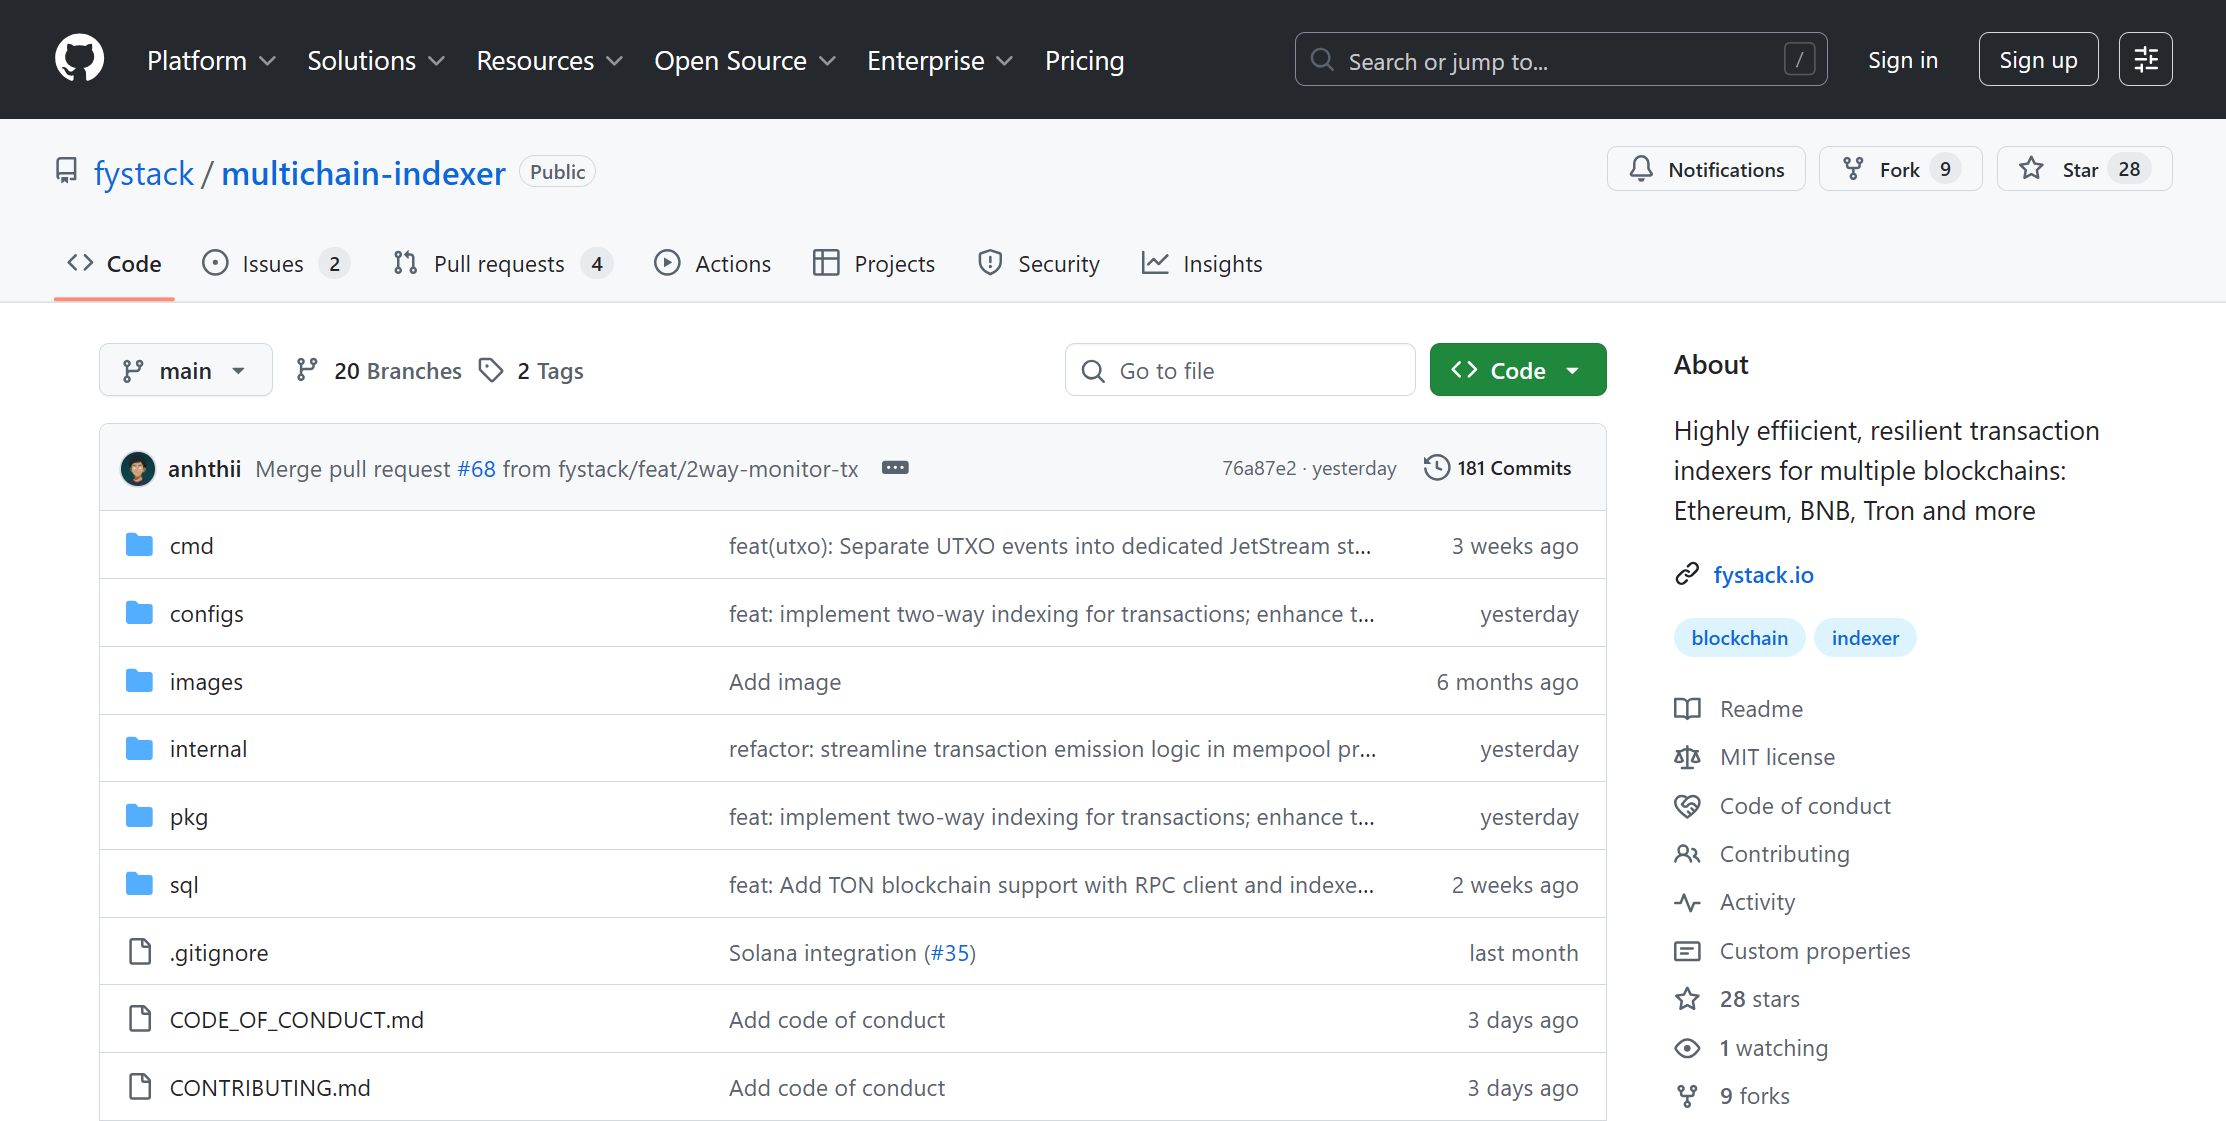Click the Fork icon button
Screen dimensions: 2226x1121
click(1853, 169)
